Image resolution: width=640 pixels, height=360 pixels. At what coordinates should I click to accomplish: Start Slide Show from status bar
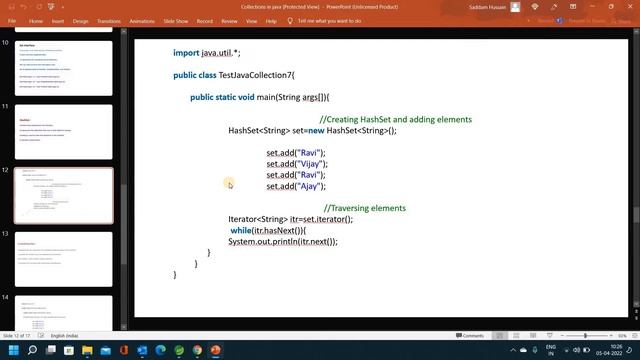click(550, 336)
